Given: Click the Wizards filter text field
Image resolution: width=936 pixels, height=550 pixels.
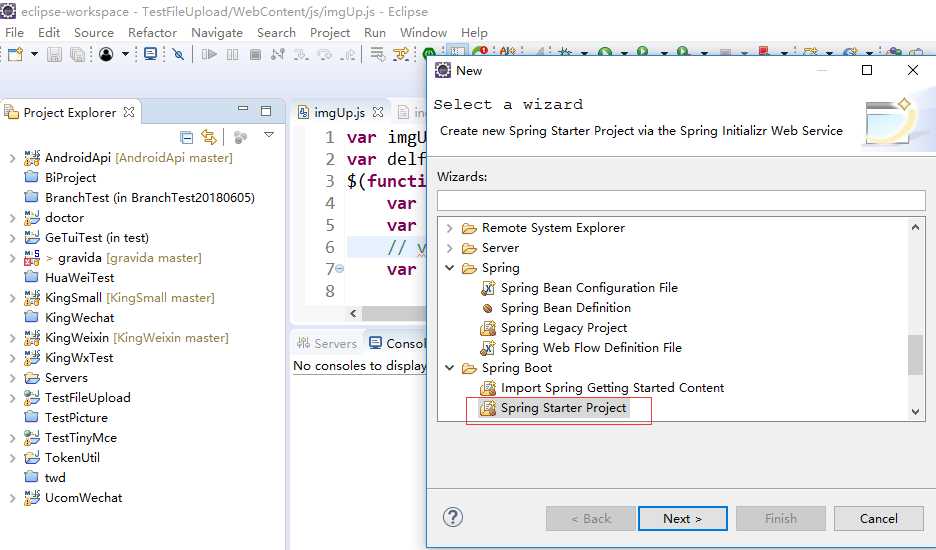Looking at the screenshot, I should coord(681,201).
